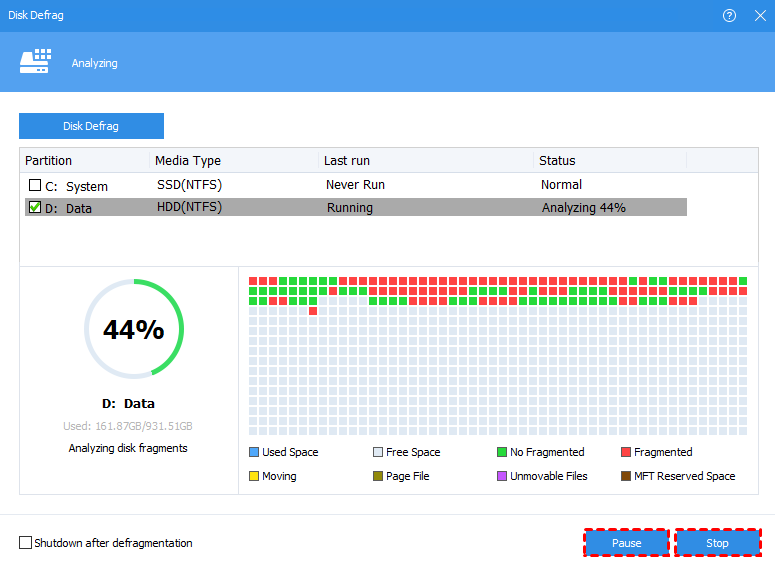Click the blue Used Space legend swatch
Viewport: 775px width, 566px height.
tap(254, 452)
